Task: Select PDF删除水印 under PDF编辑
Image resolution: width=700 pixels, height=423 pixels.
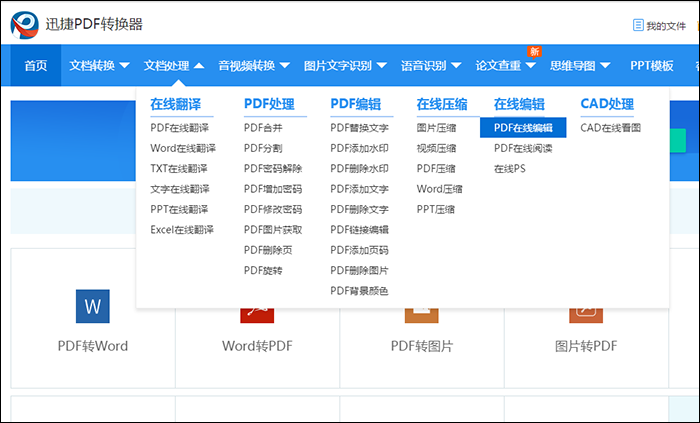Action: pos(359,169)
